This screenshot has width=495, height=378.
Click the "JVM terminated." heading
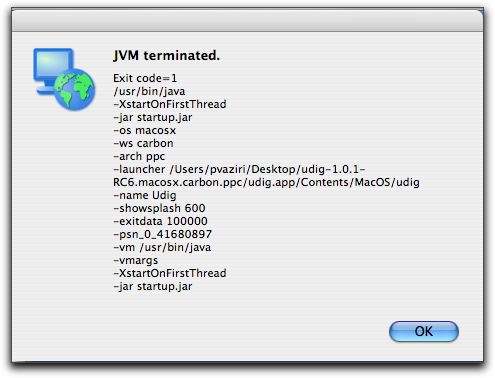[166, 55]
